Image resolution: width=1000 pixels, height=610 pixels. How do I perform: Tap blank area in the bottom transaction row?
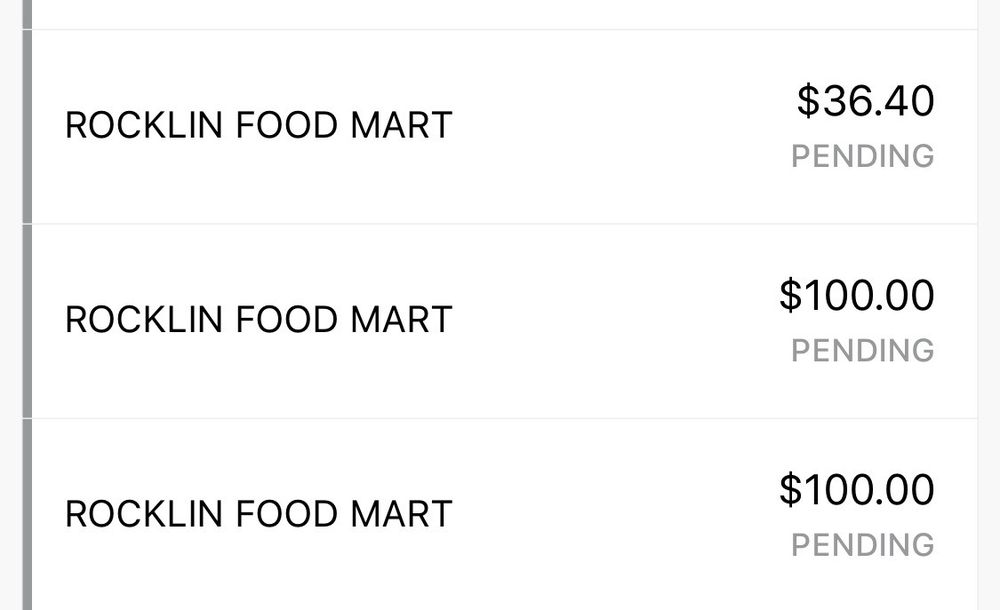(x=620, y=514)
